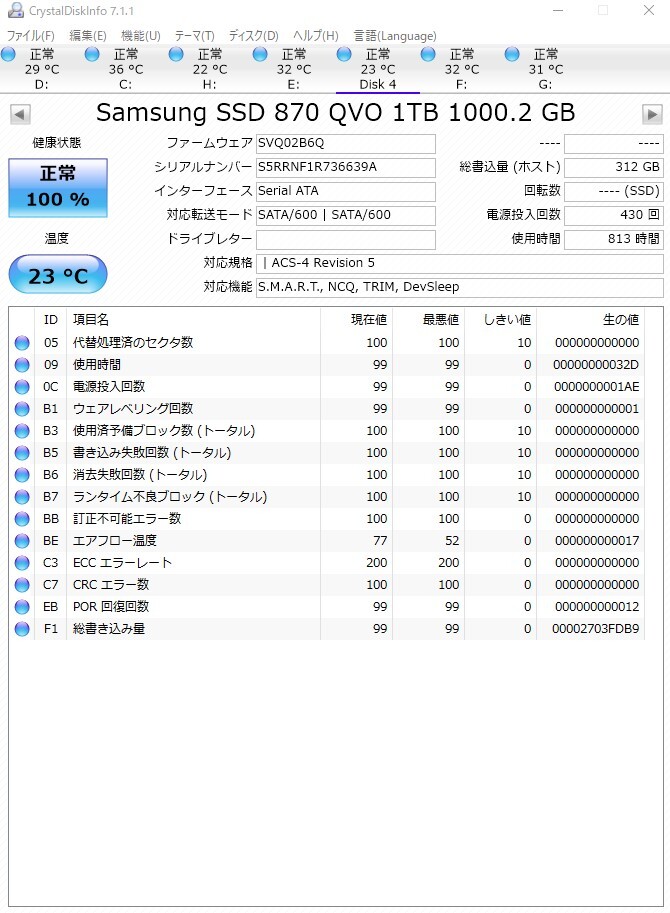Click the status dot of attribute B5
Viewport: 670px width, 913px height.
point(22,453)
